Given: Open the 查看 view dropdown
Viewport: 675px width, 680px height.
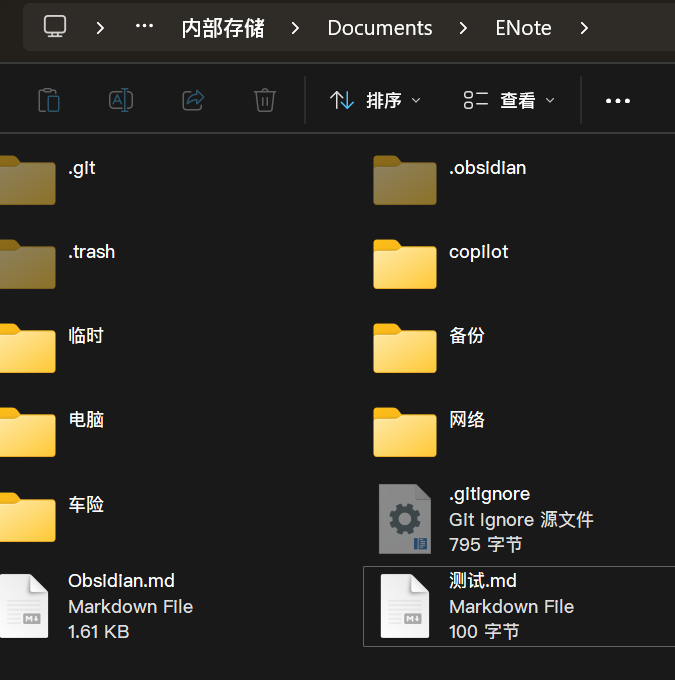Looking at the screenshot, I should click(x=509, y=100).
